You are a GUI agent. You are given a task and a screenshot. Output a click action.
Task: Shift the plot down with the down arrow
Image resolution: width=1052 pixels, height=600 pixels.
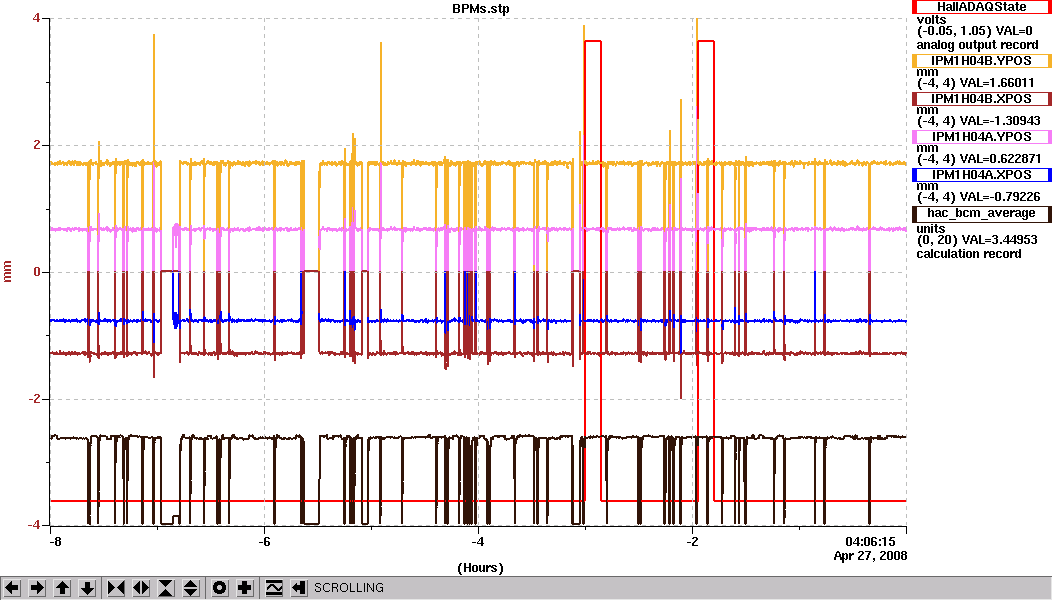(x=88, y=588)
